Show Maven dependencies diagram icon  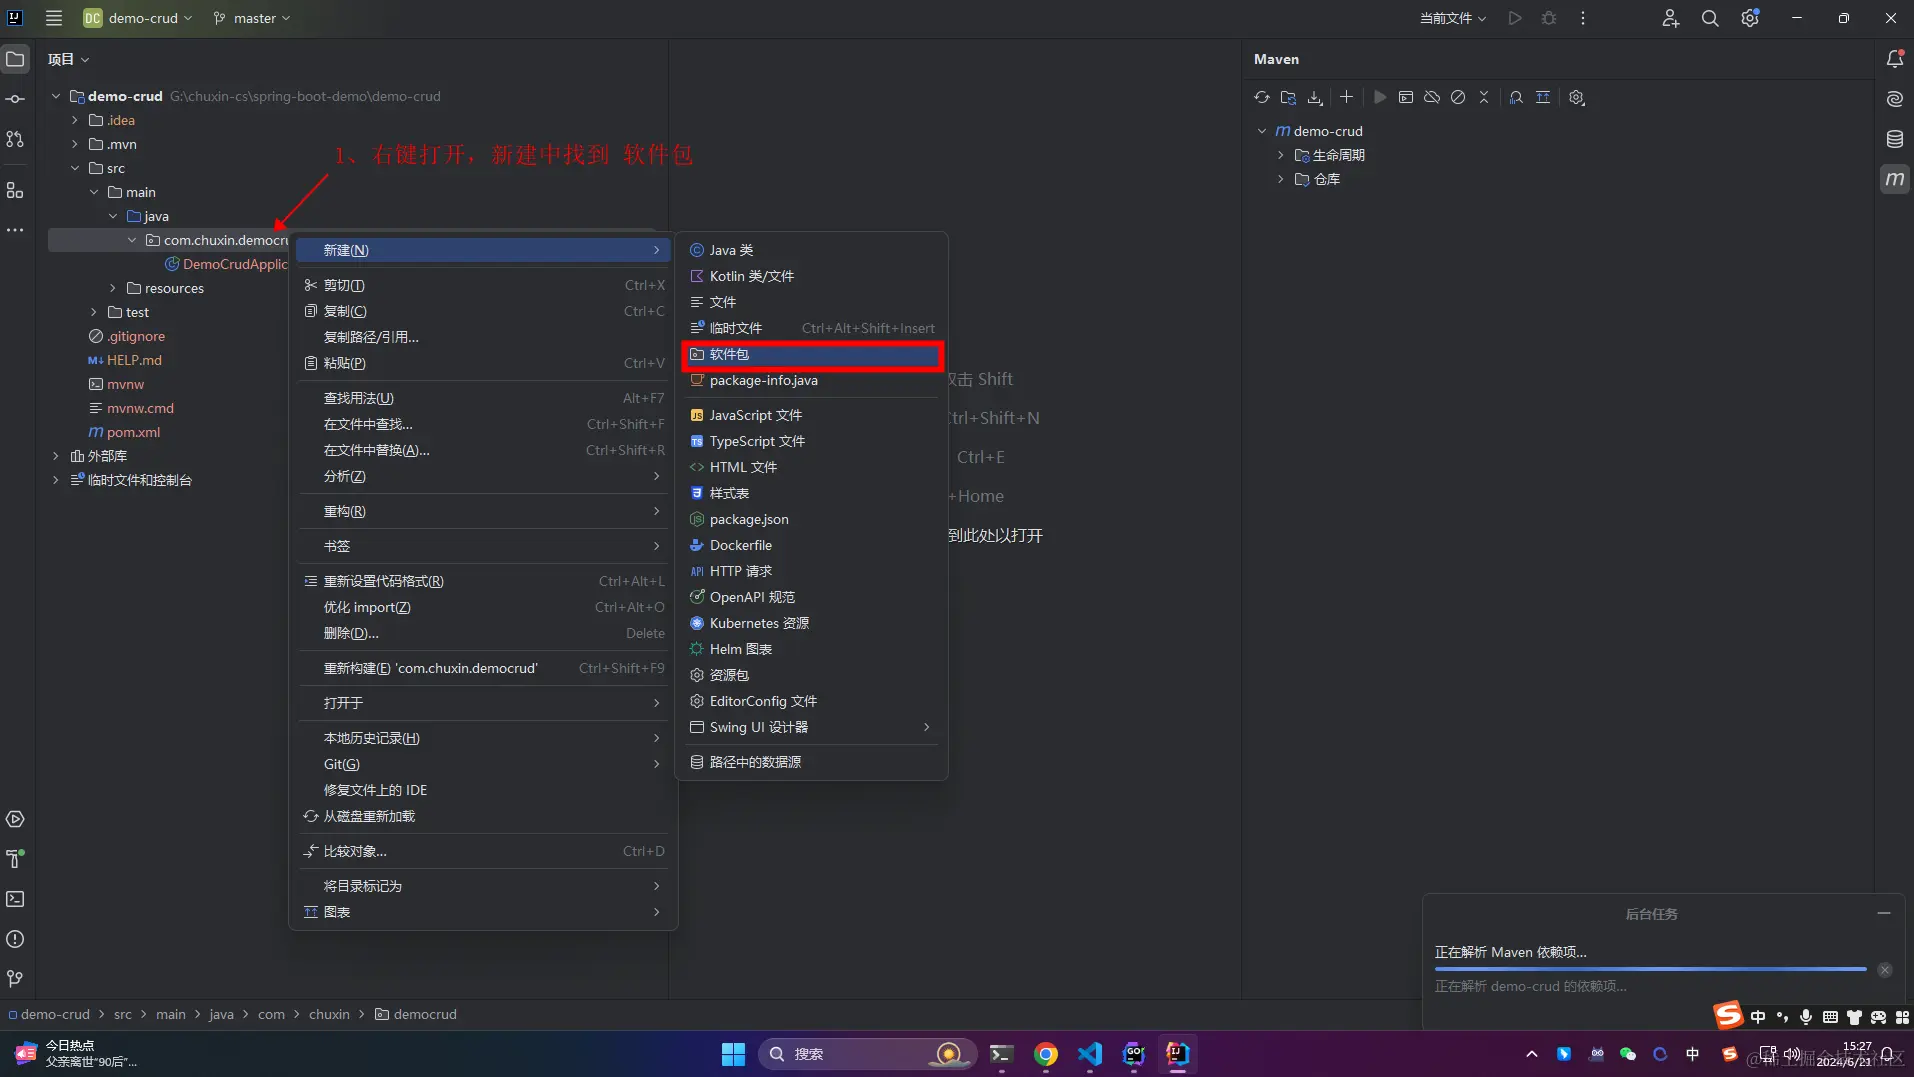[x=1543, y=97]
